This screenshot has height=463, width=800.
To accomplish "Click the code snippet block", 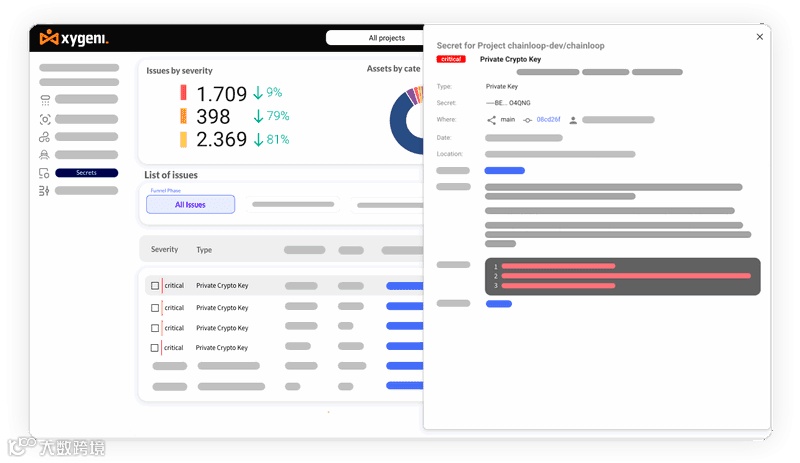I will (622, 276).
